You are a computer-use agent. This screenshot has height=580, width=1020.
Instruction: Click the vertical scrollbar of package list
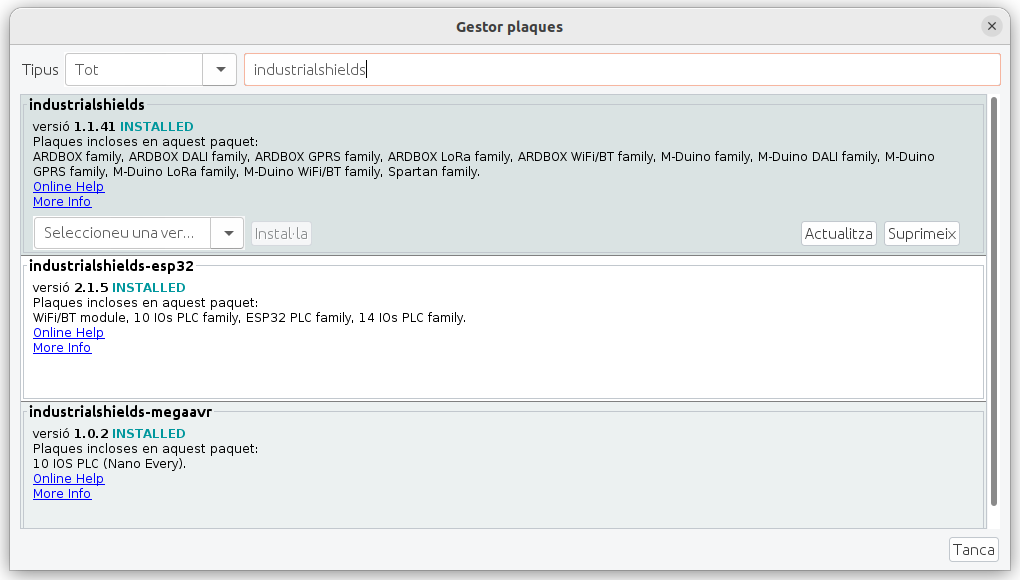pyautogui.click(x=993, y=301)
